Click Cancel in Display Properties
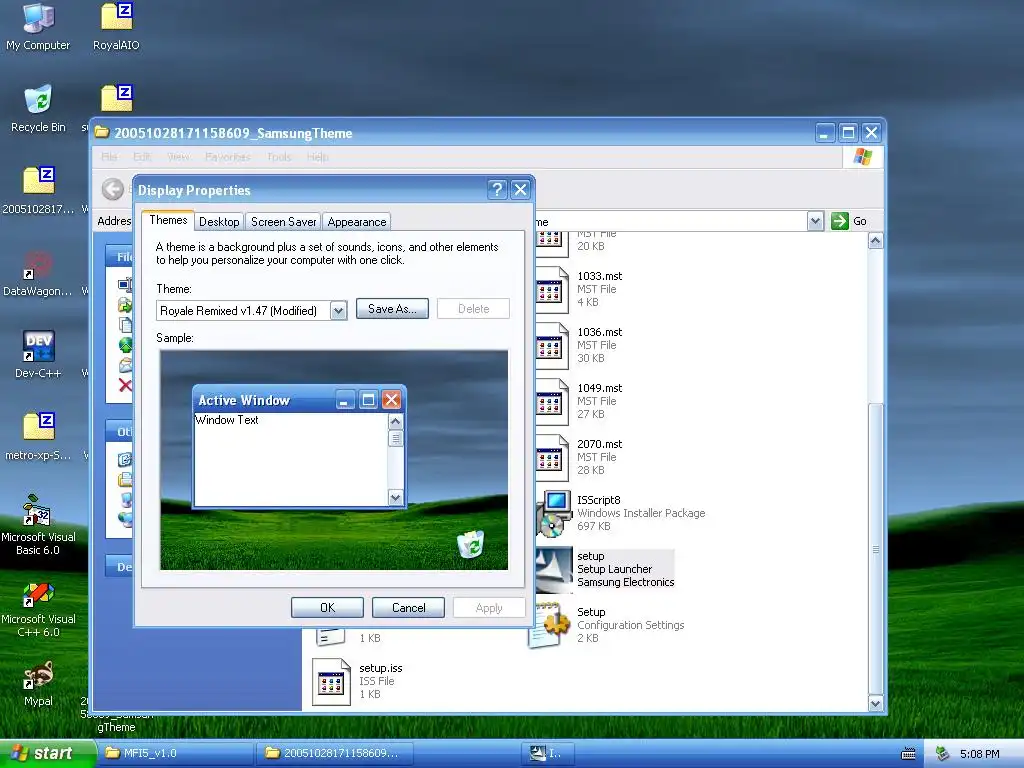The height and width of the screenshot is (768, 1024). pyautogui.click(x=408, y=608)
